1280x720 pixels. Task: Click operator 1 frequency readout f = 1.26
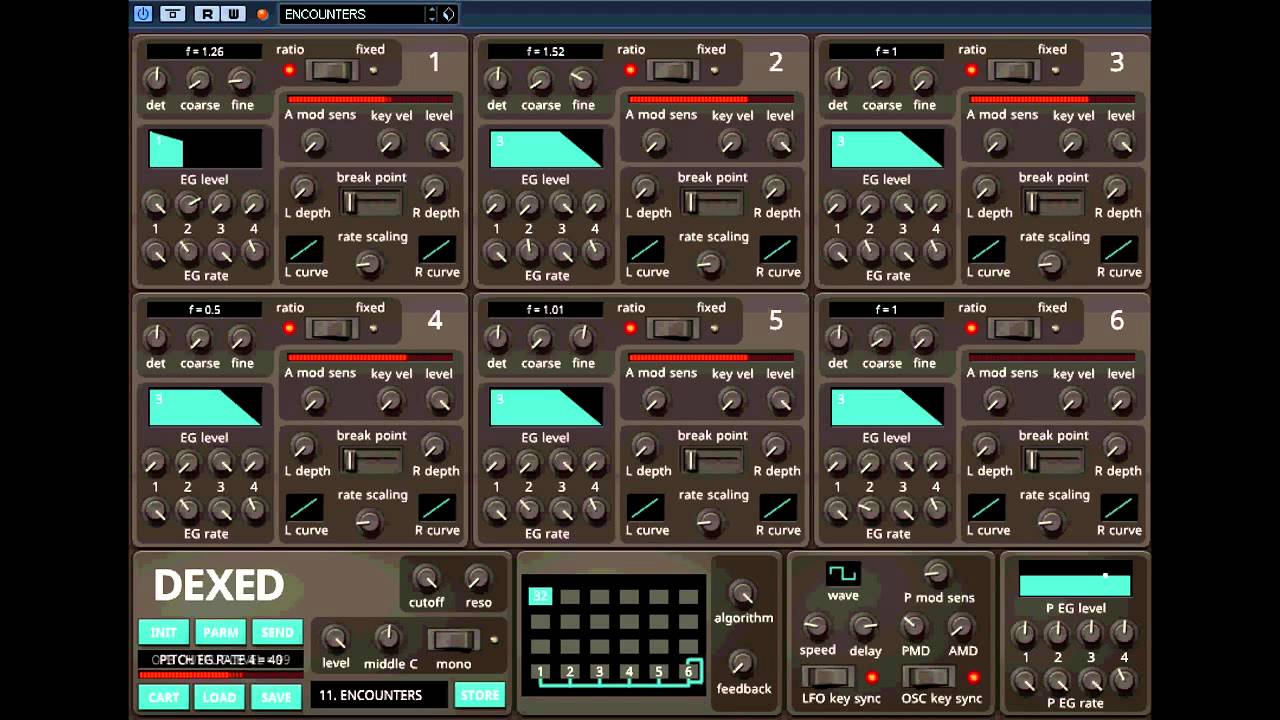pyautogui.click(x=205, y=52)
